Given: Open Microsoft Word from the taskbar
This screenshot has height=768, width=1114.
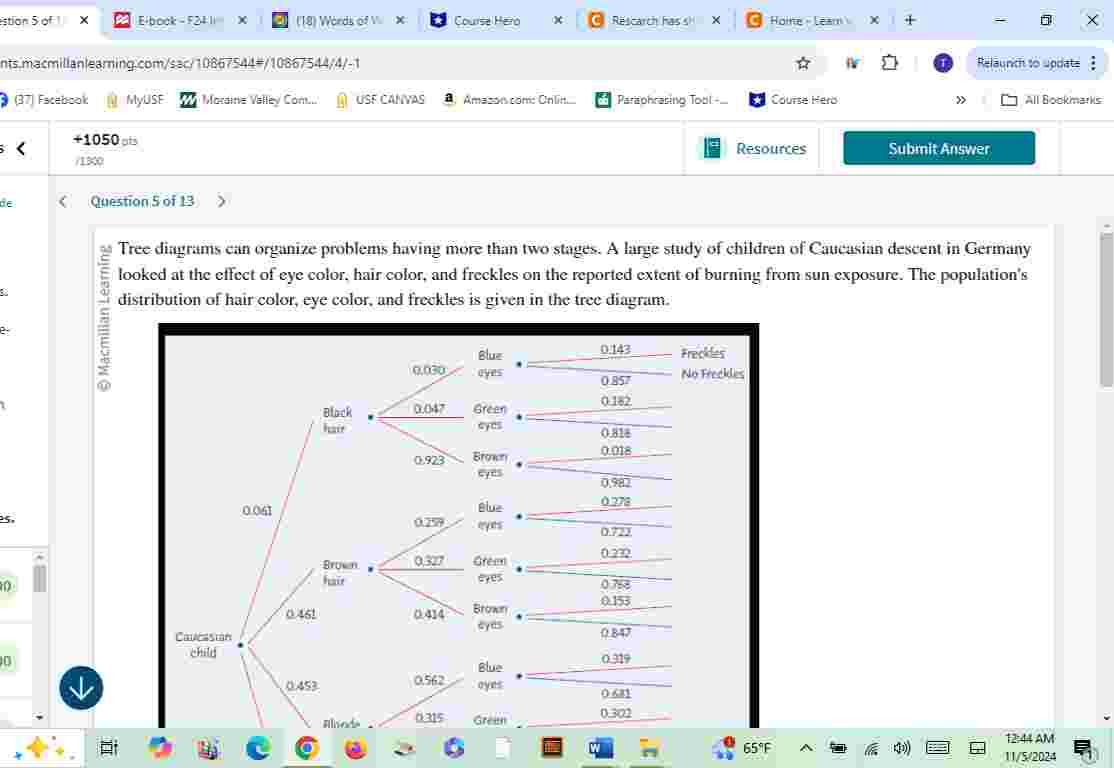Looking at the screenshot, I should (x=600, y=747).
